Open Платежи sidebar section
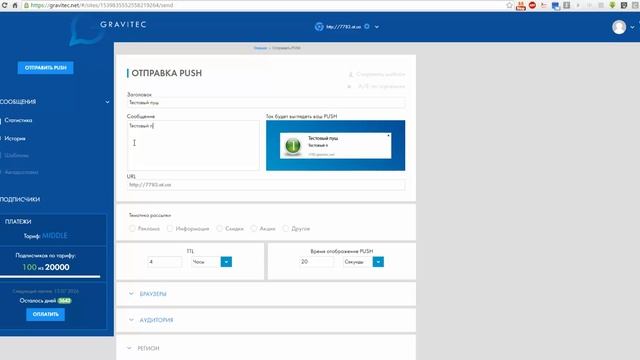The image size is (640, 360). tap(18, 222)
